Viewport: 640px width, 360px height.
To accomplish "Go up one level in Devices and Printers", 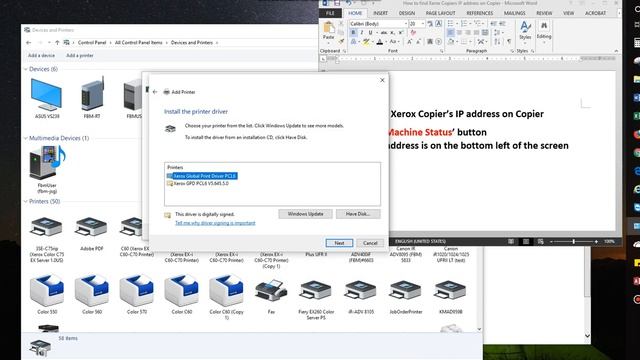I will pyautogui.click(x=57, y=42).
